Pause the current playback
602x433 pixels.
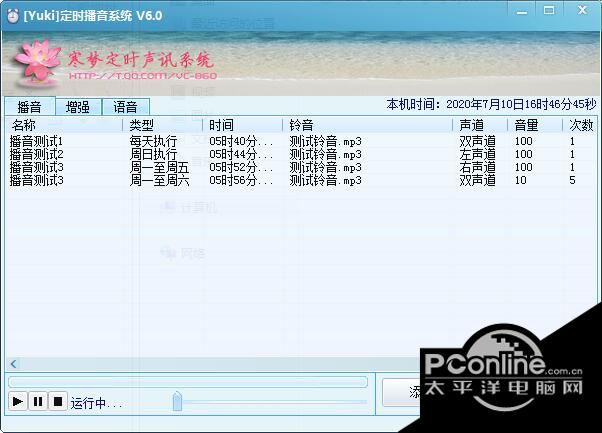pos(38,402)
